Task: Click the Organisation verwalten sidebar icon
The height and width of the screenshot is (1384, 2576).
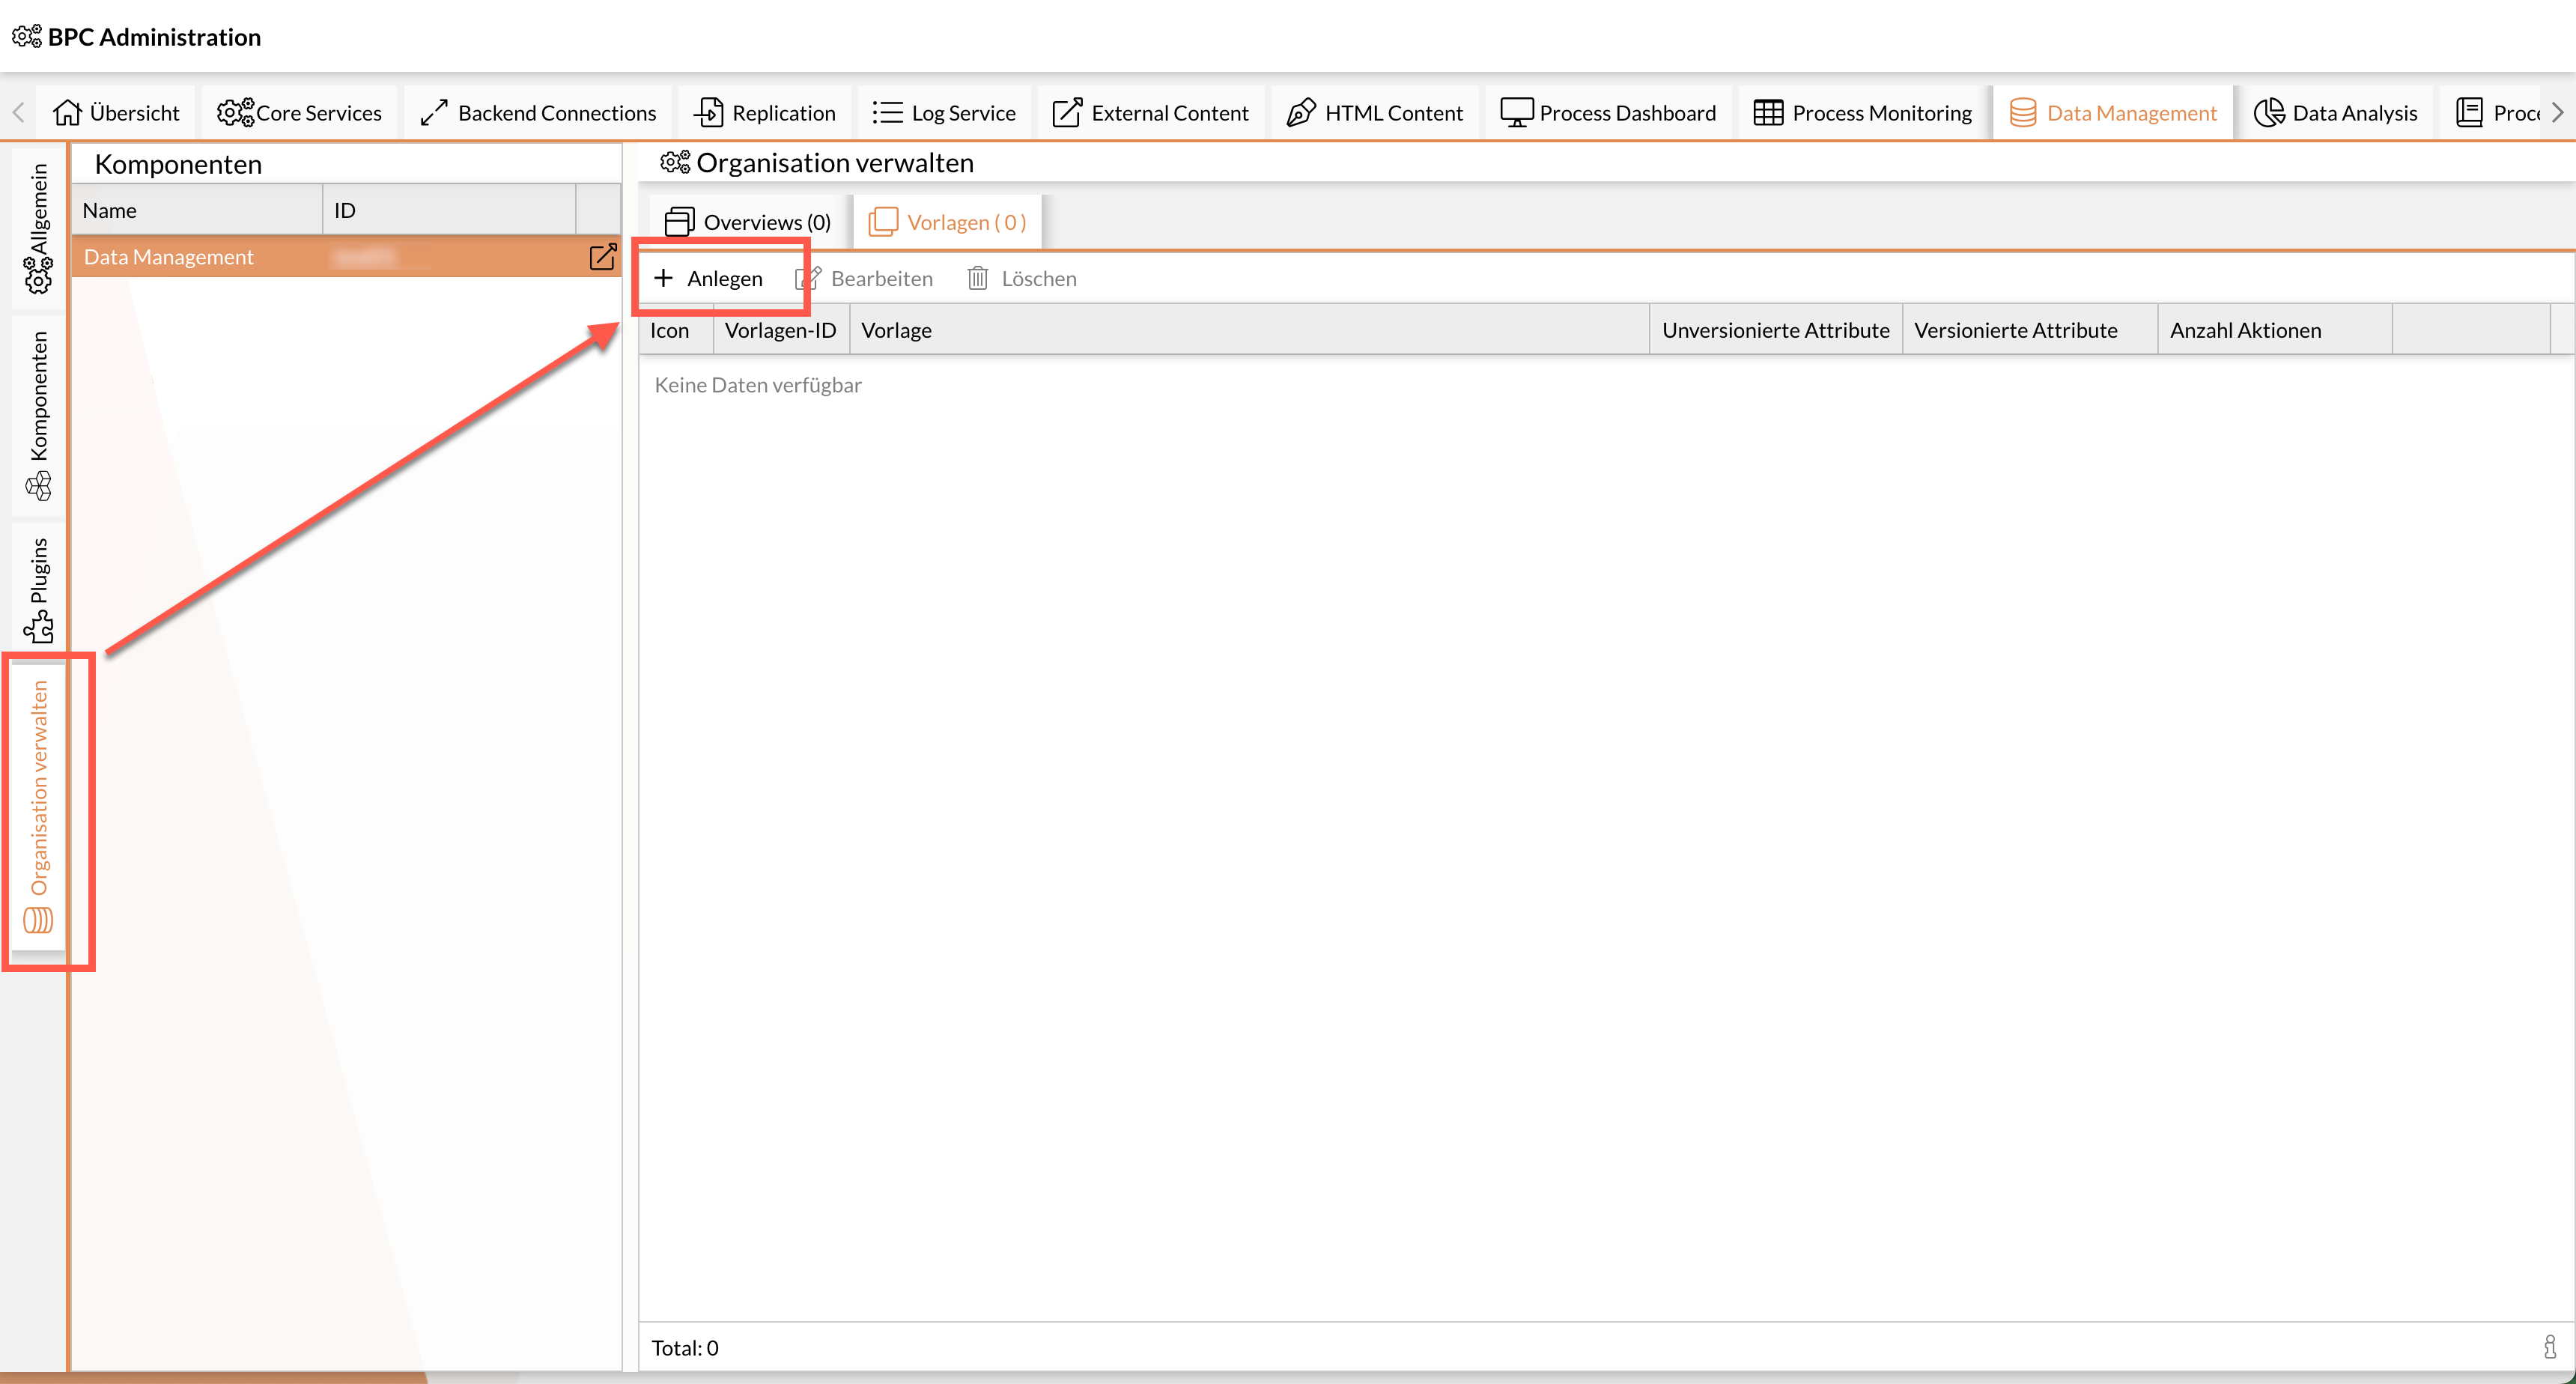Action: pyautogui.click(x=39, y=921)
